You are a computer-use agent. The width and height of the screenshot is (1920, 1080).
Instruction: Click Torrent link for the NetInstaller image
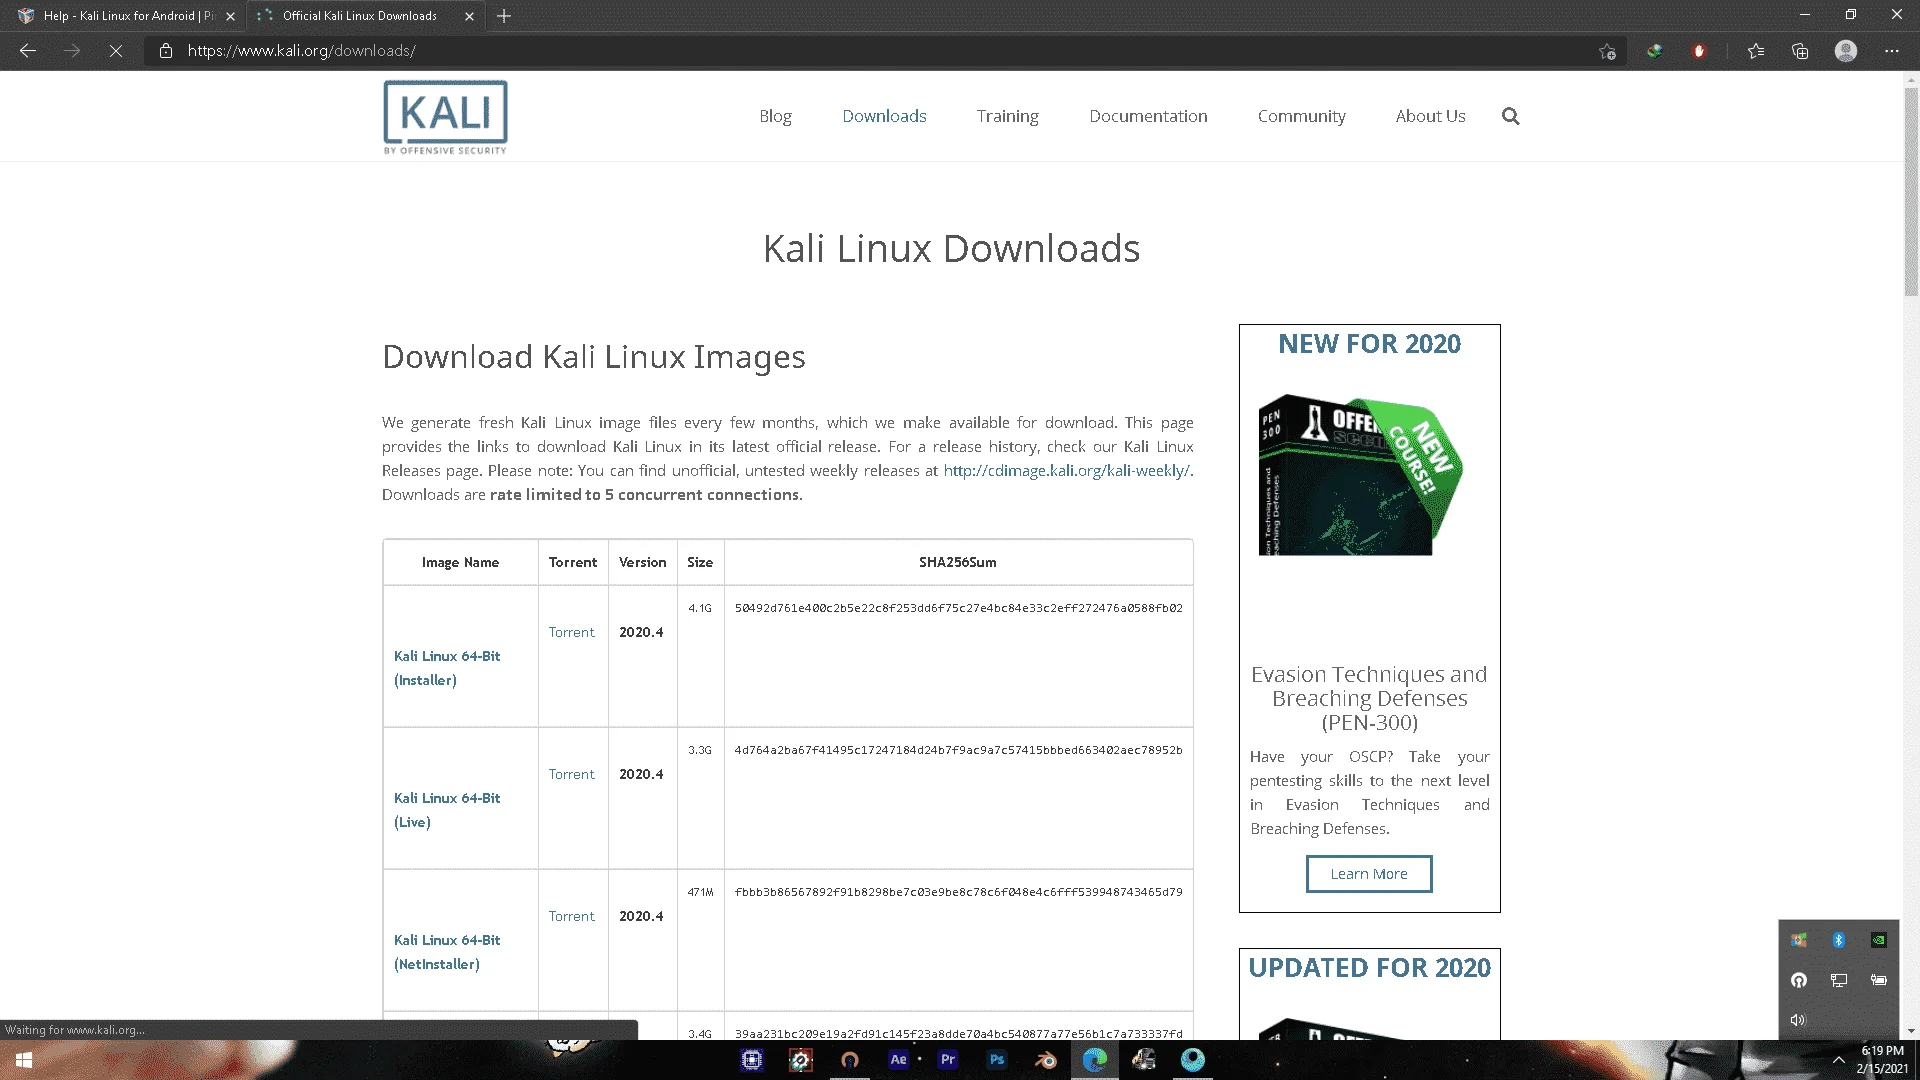571,916
